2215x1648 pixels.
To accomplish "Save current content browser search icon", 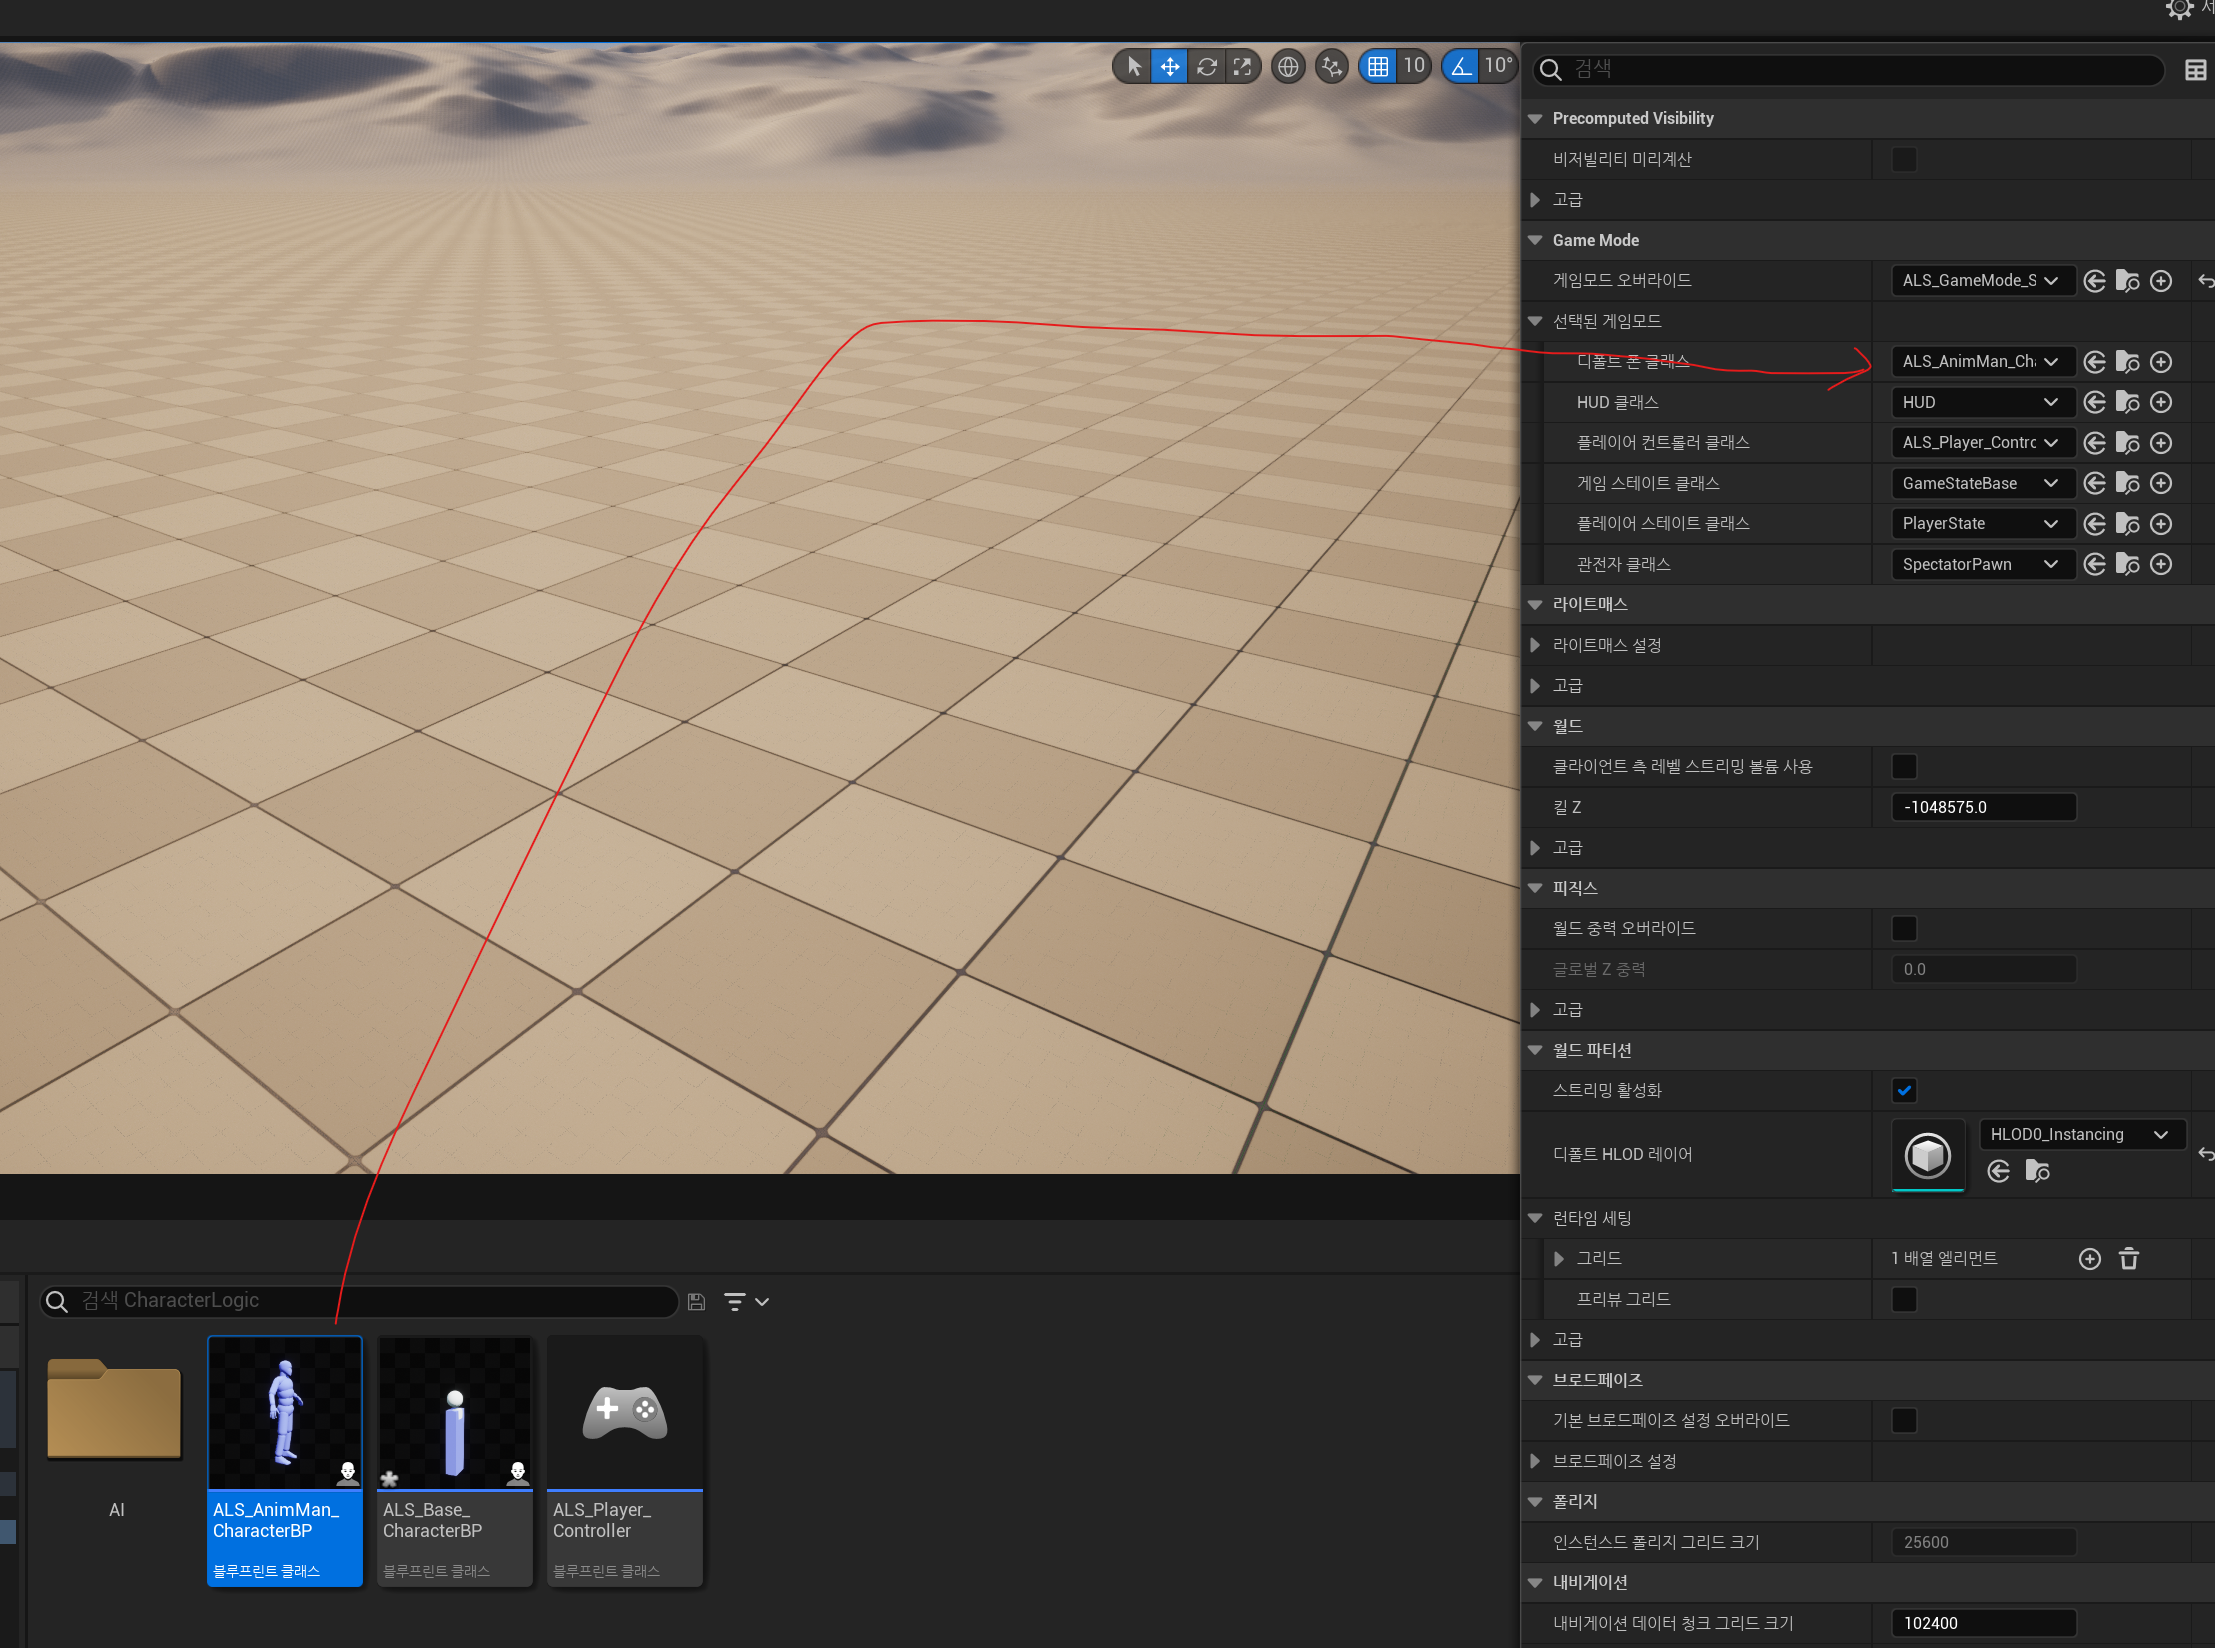I will [x=697, y=1302].
